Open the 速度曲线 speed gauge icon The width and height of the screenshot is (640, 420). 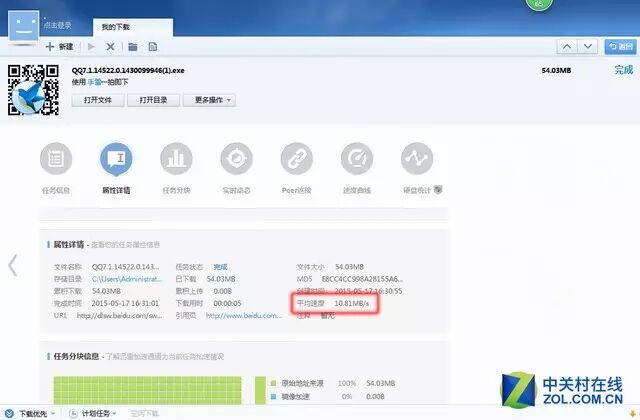[357, 159]
